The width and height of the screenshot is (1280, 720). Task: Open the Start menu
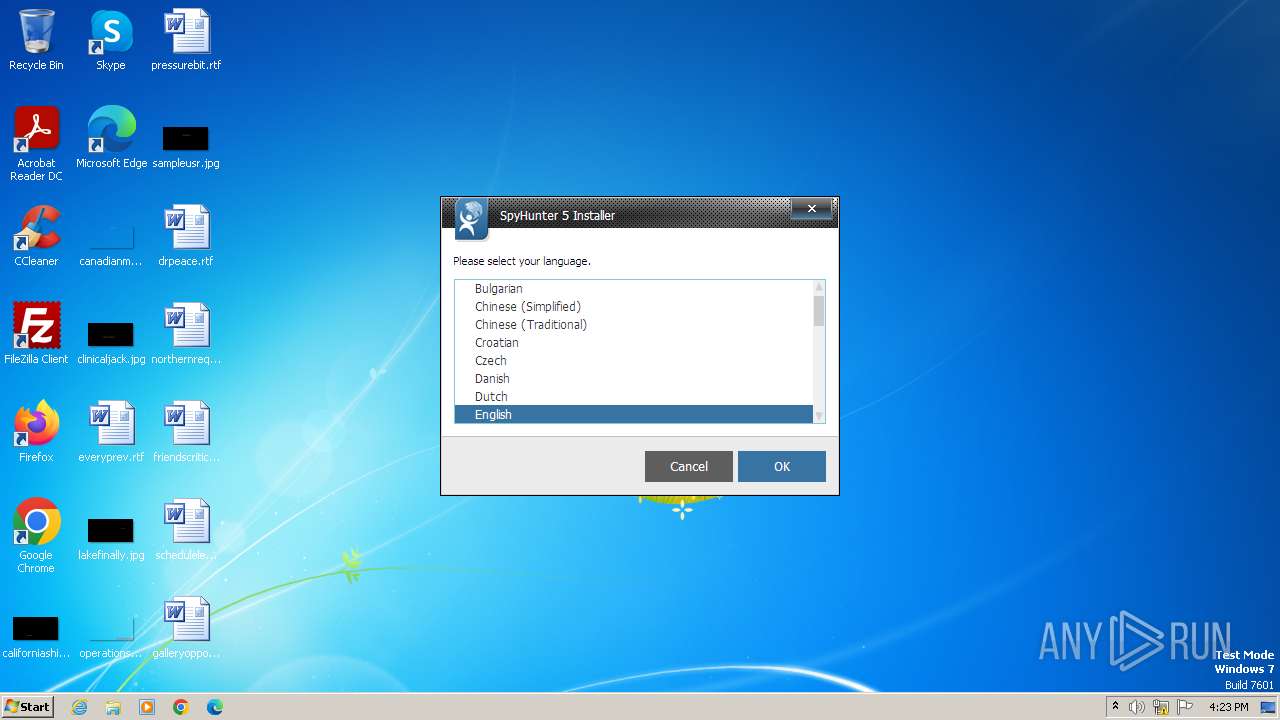[27, 707]
